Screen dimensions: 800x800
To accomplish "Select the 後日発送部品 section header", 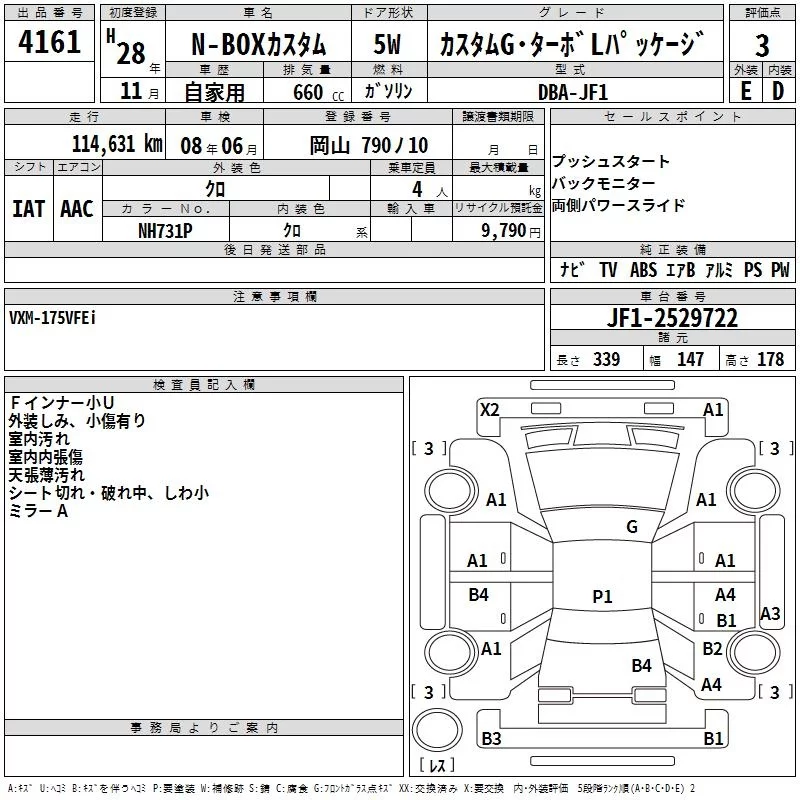I will tap(274, 249).
